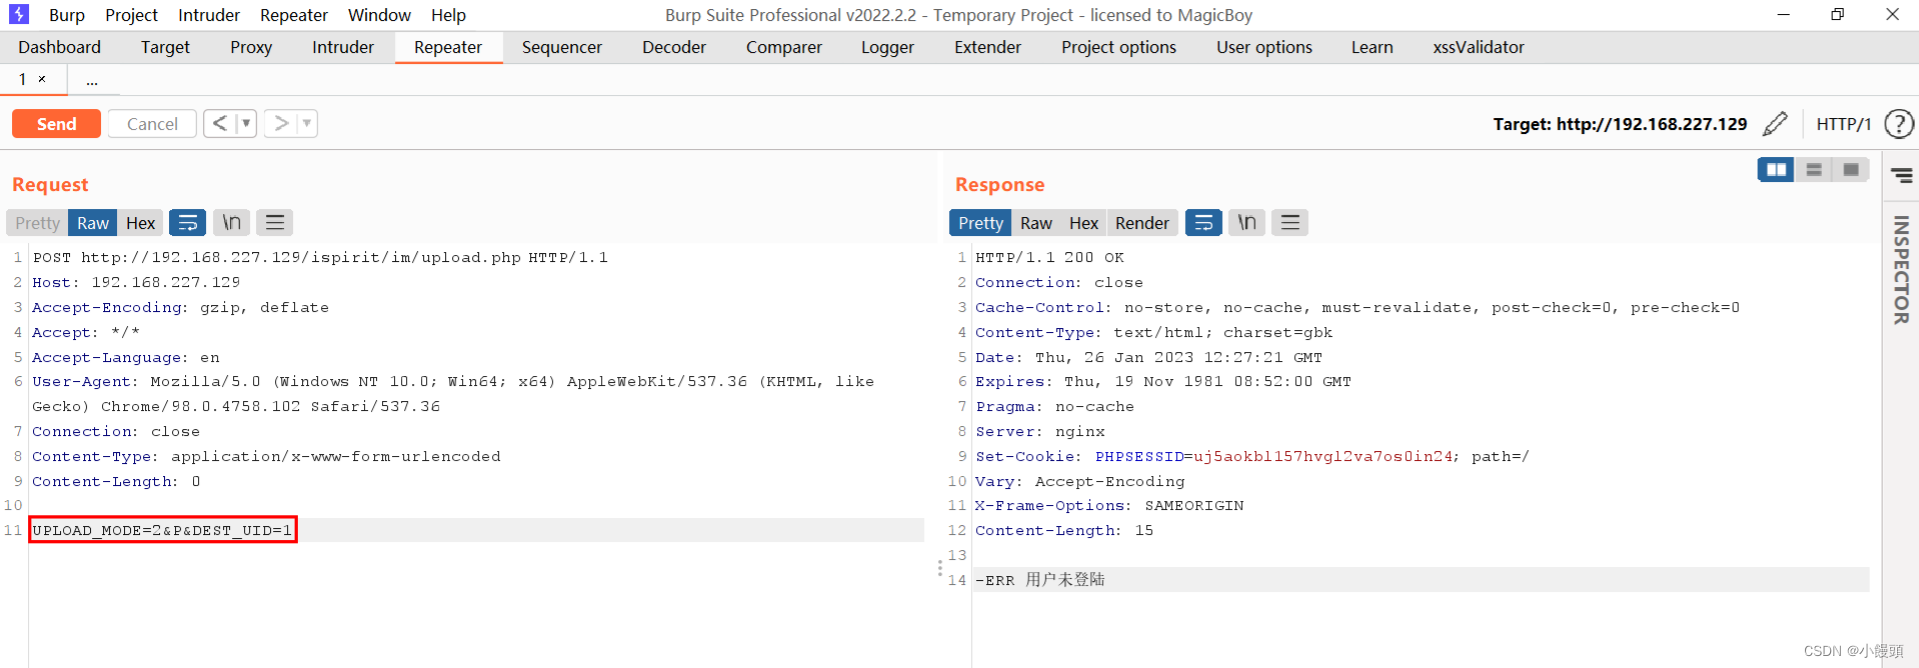Toggle non-printable \n characters in Request panel
Viewport: 1919px width, 668px height.
click(231, 223)
